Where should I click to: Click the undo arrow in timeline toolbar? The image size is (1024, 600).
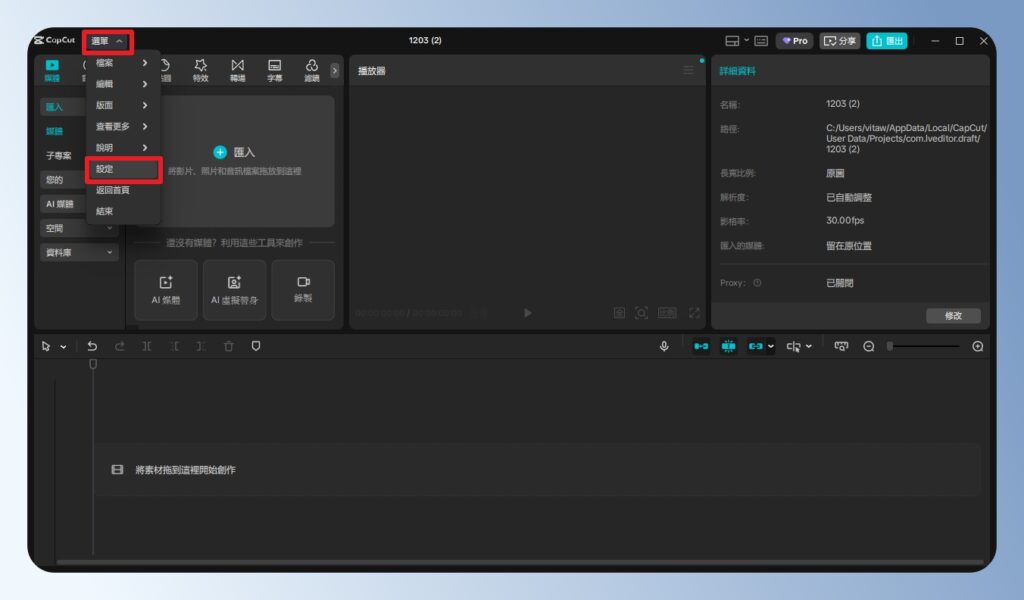pos(92,346)
